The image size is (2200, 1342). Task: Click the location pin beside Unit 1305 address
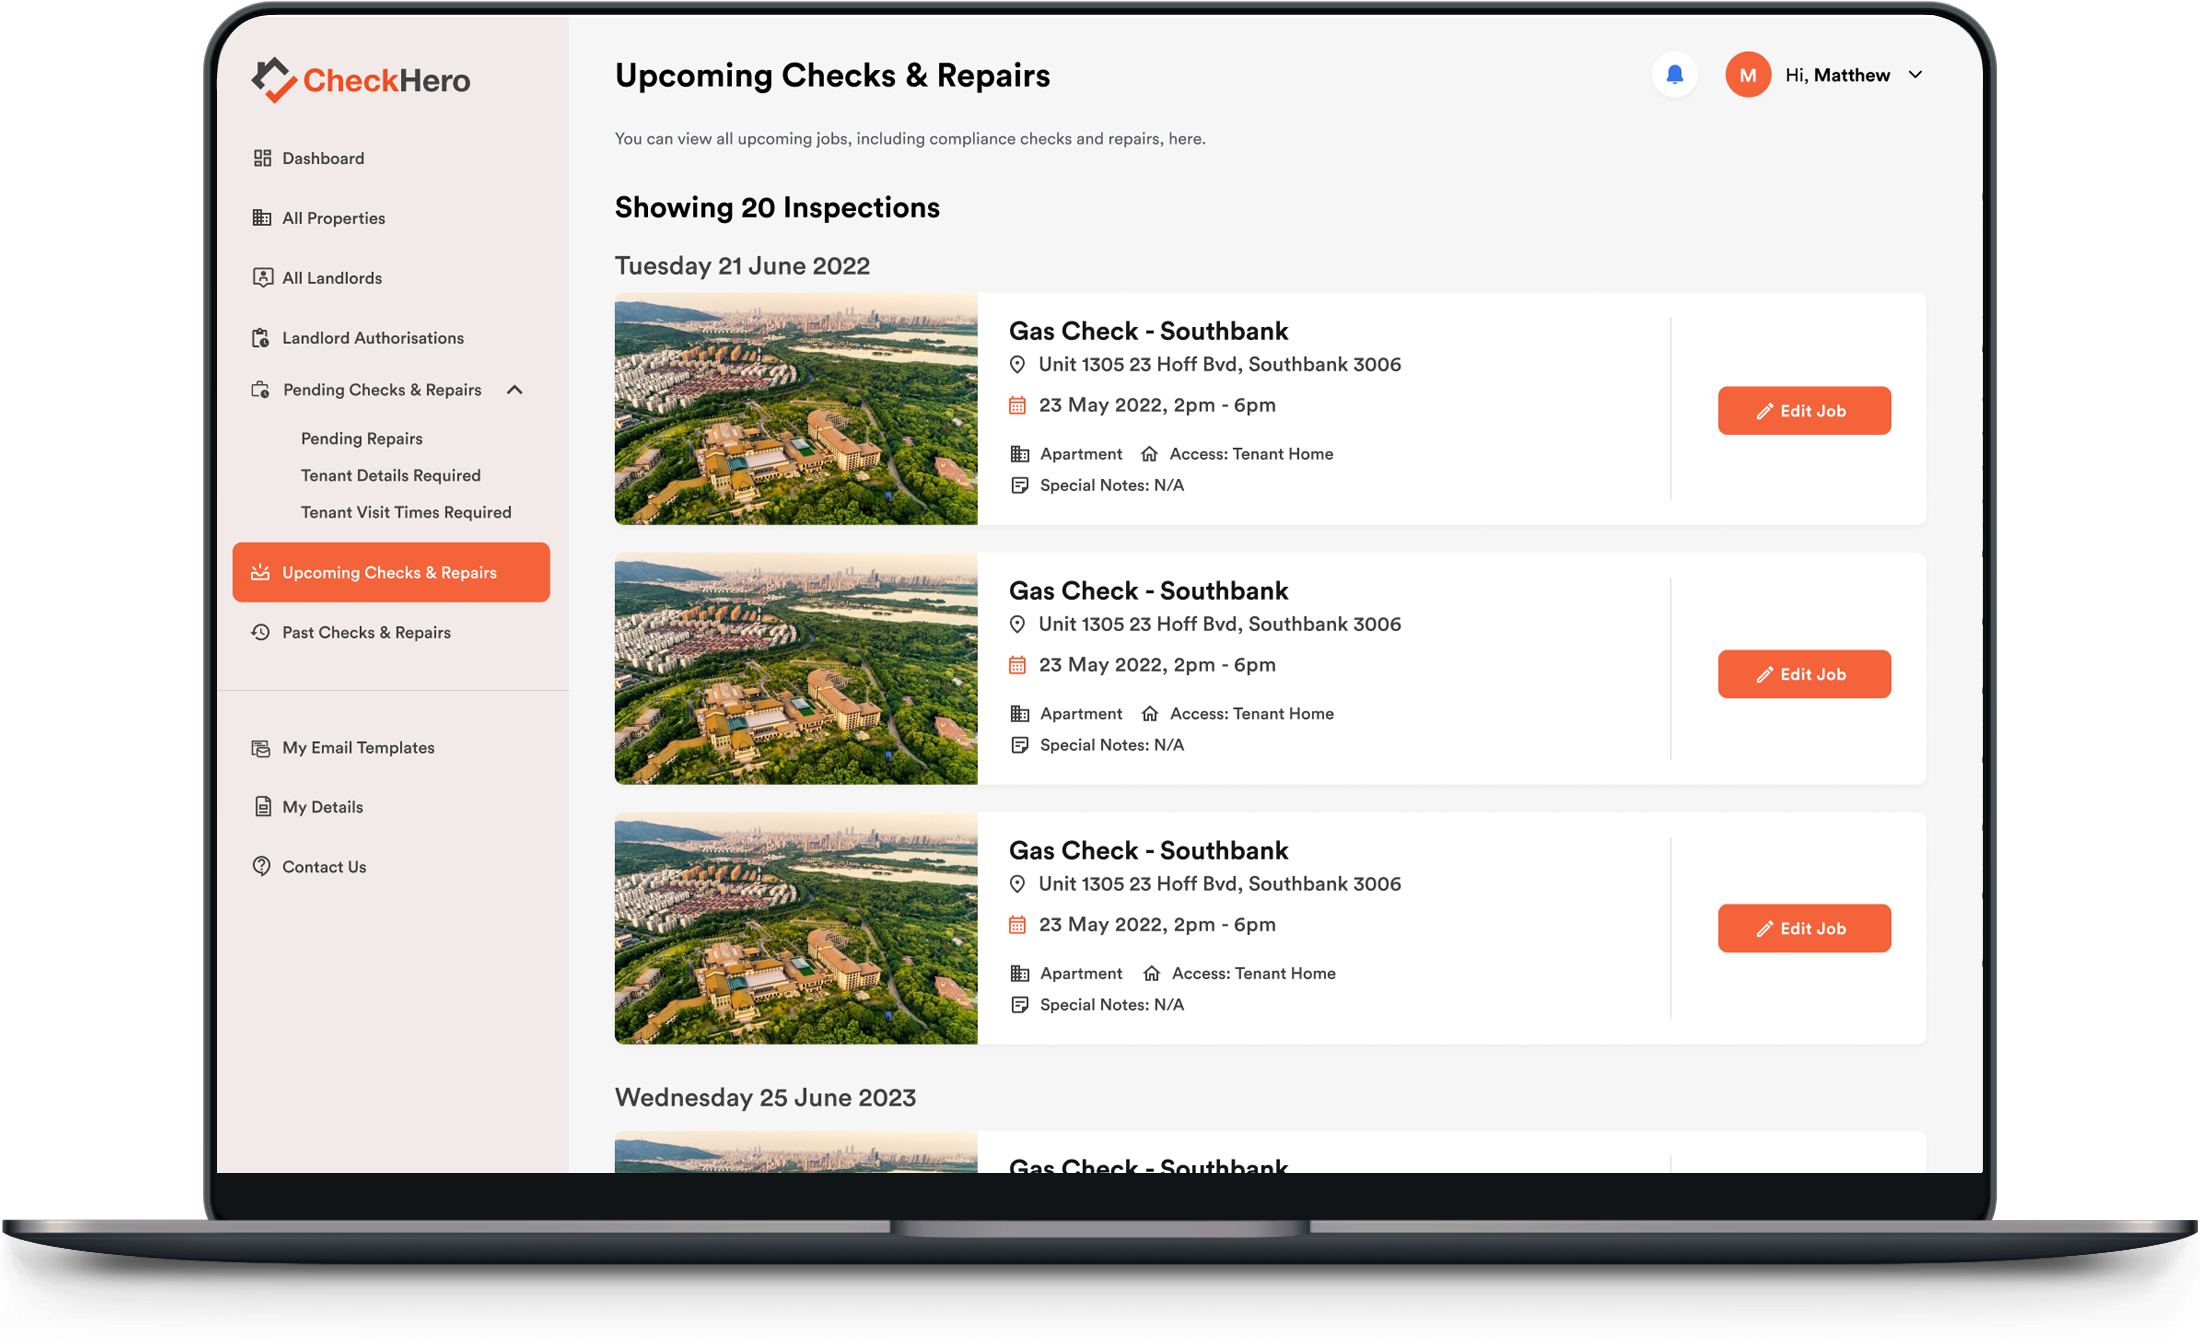click(x=1018, y=364)
